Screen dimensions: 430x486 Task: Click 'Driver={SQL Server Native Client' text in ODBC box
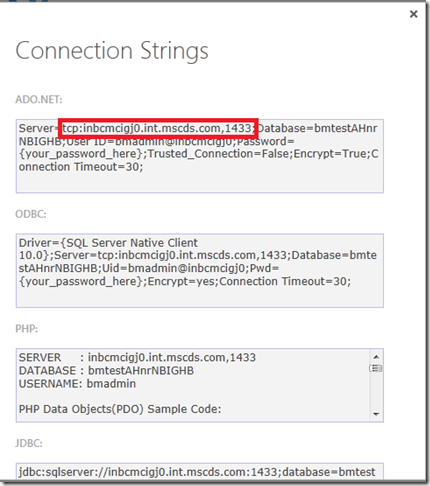click(x=108, y=243)
